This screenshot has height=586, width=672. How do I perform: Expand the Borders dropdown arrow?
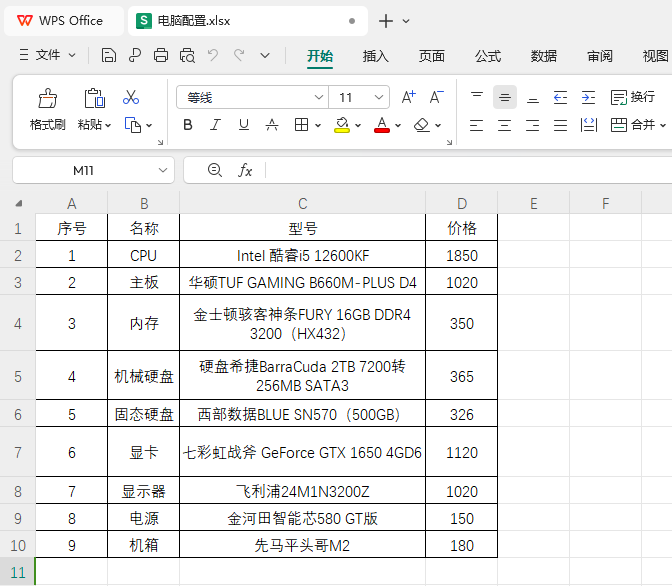coord(318,126)
